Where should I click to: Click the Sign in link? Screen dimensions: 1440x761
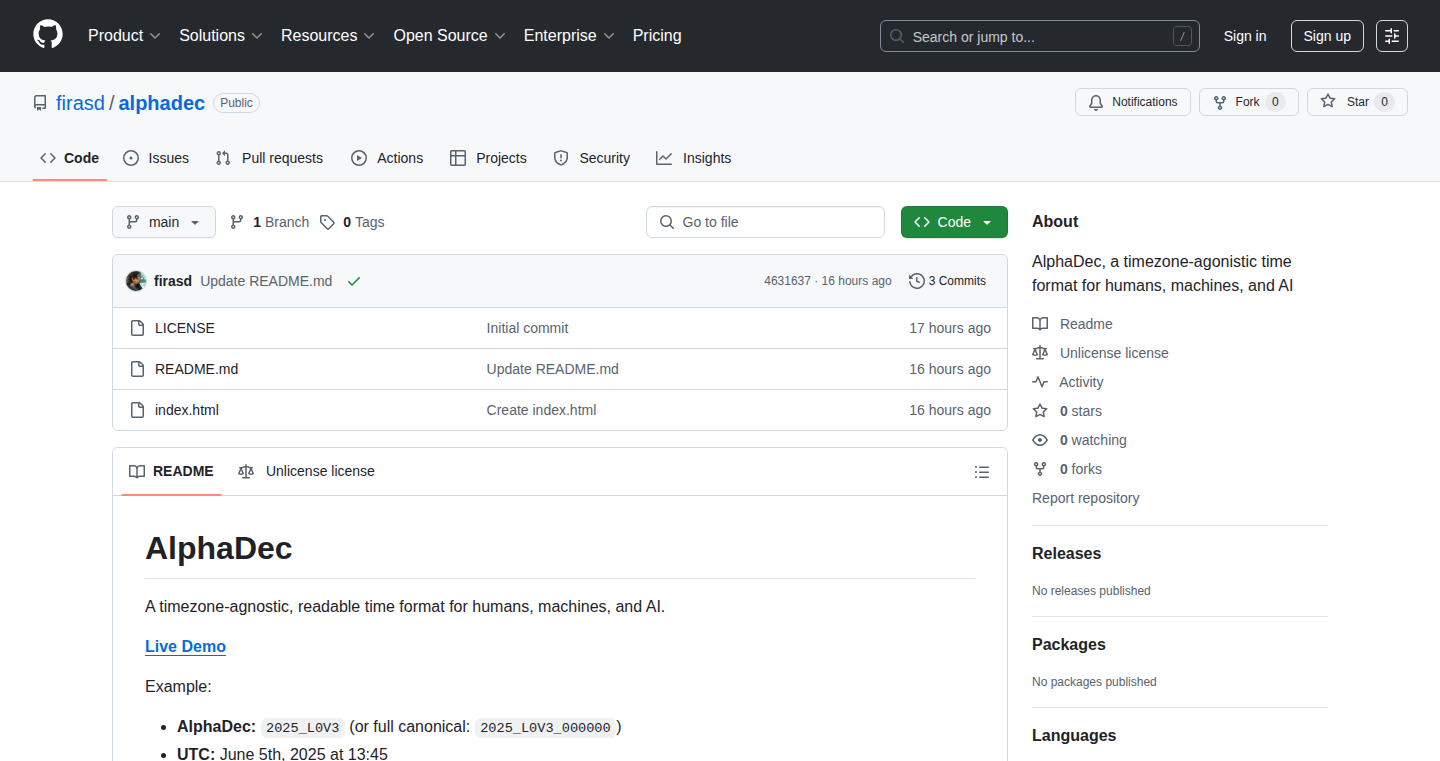pyautogui.click(x=1245, y=36)
